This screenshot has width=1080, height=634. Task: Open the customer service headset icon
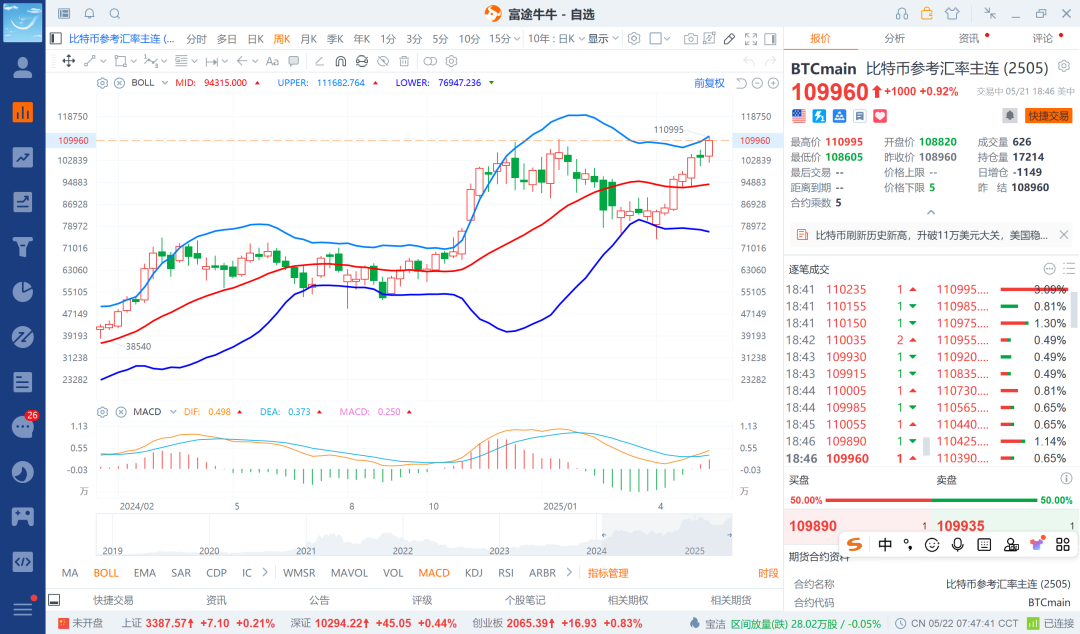[902, 14]
